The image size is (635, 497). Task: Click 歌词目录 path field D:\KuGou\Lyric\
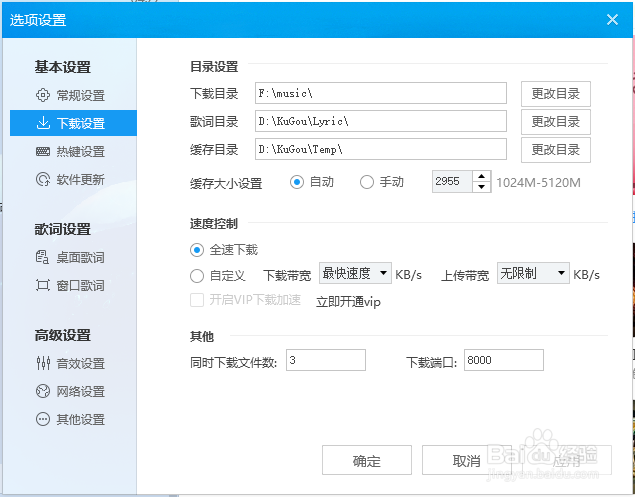coord(381,121)
